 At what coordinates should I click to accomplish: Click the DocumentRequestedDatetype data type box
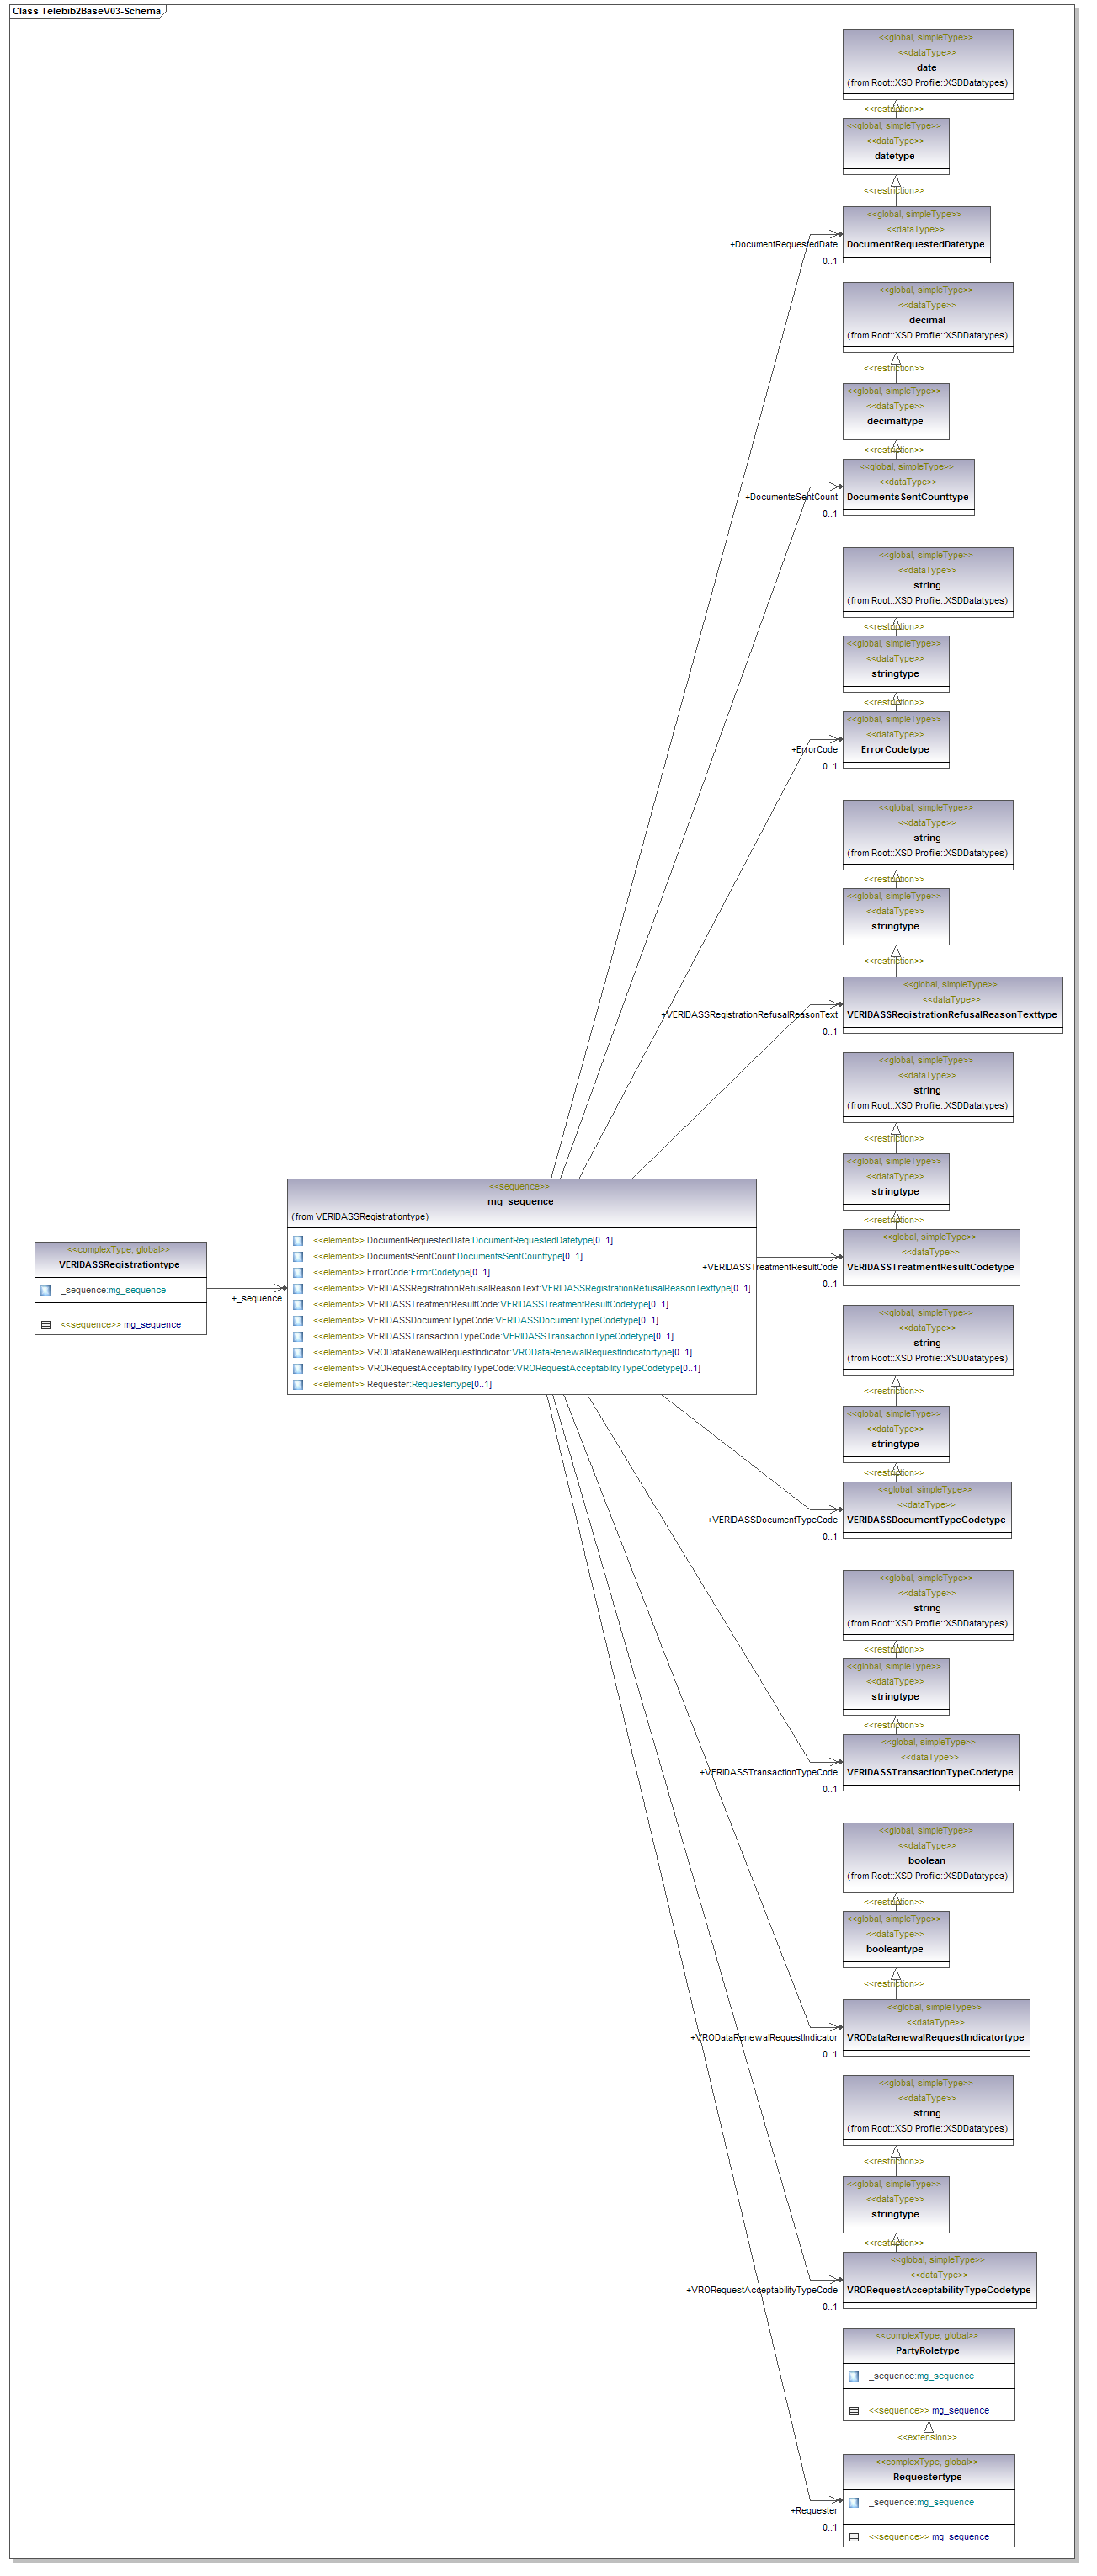(915, 244)
